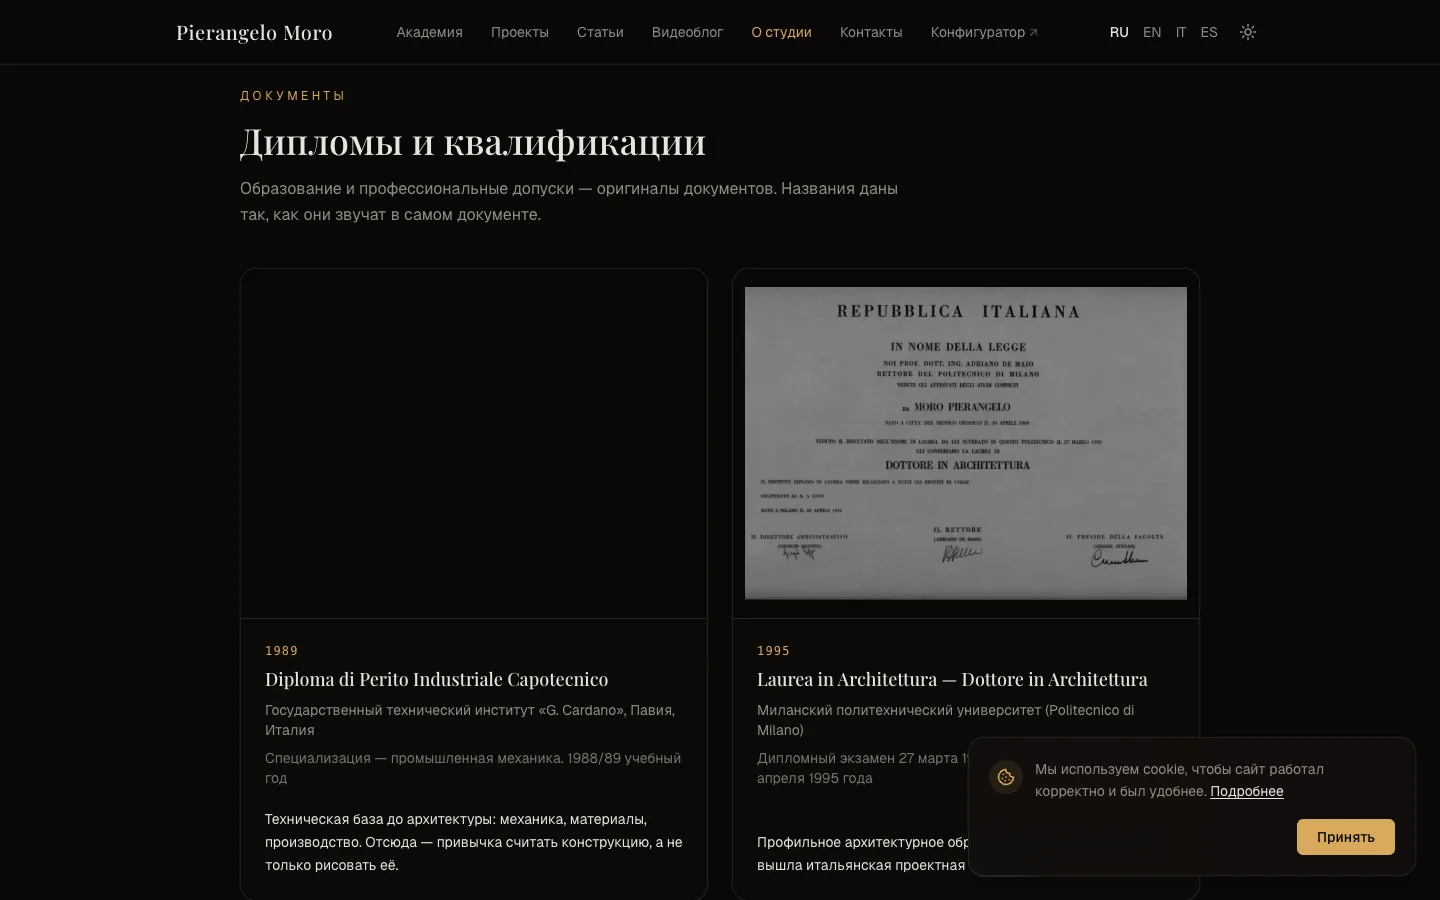Switch the language to ES
This screenshot has height=900, width=1440.
coord(1209,32)
